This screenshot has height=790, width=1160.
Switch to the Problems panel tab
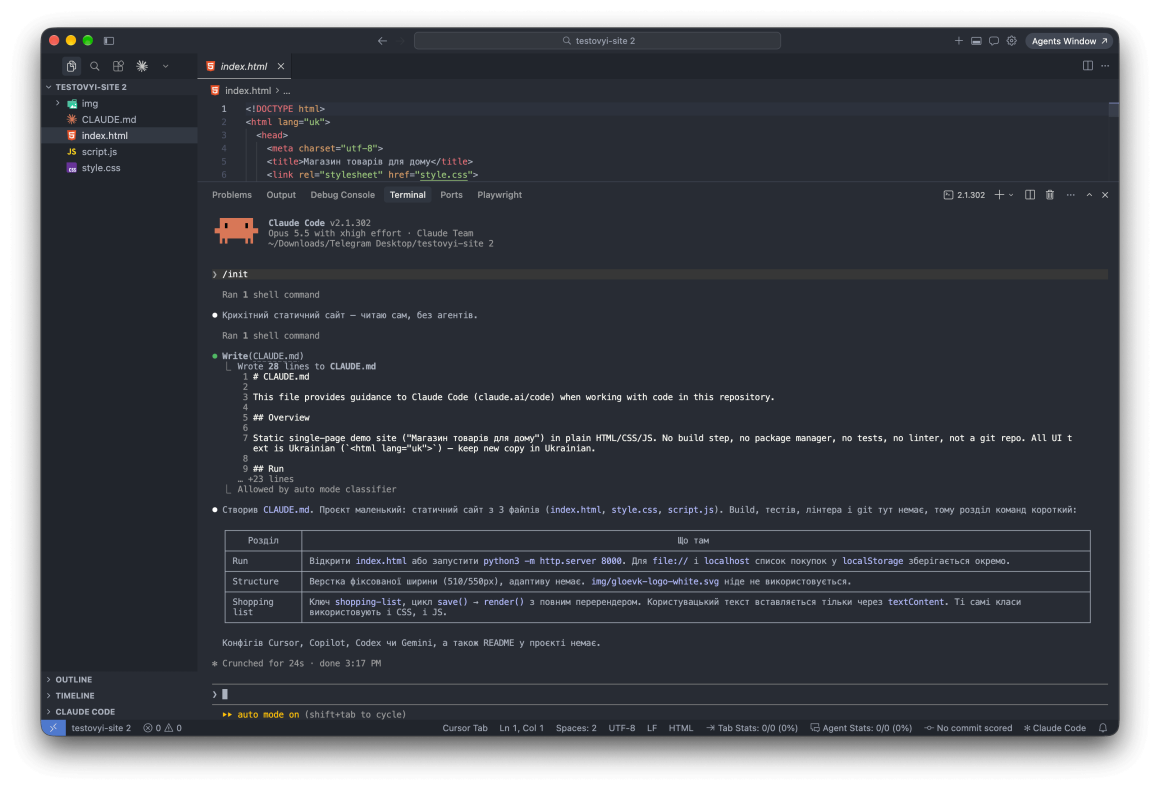pos(232,195)
